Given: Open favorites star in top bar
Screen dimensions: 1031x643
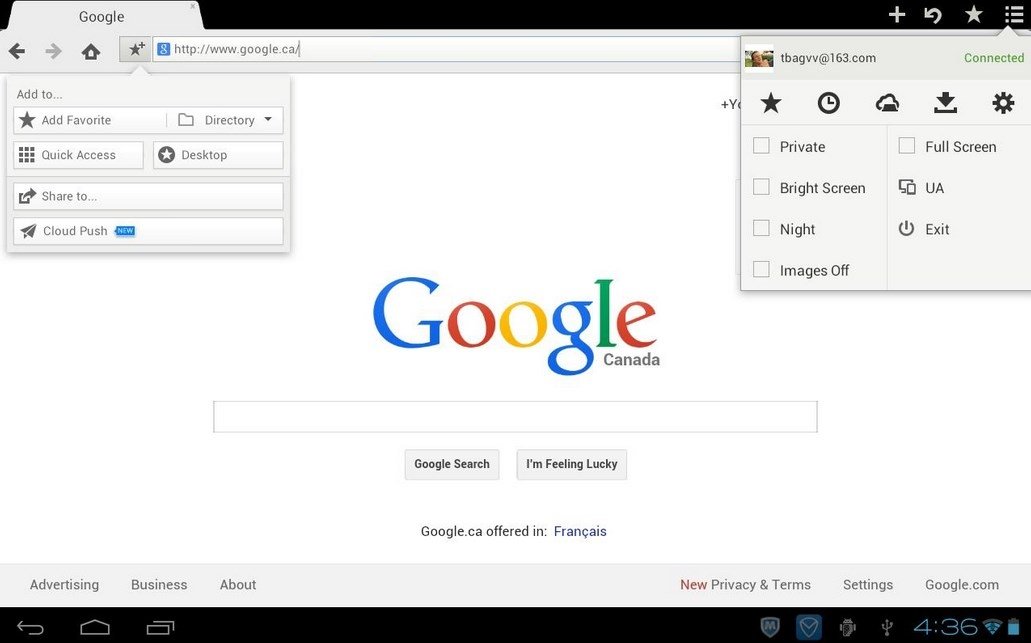Looking at the screenshot, I should tap(974, 14).
